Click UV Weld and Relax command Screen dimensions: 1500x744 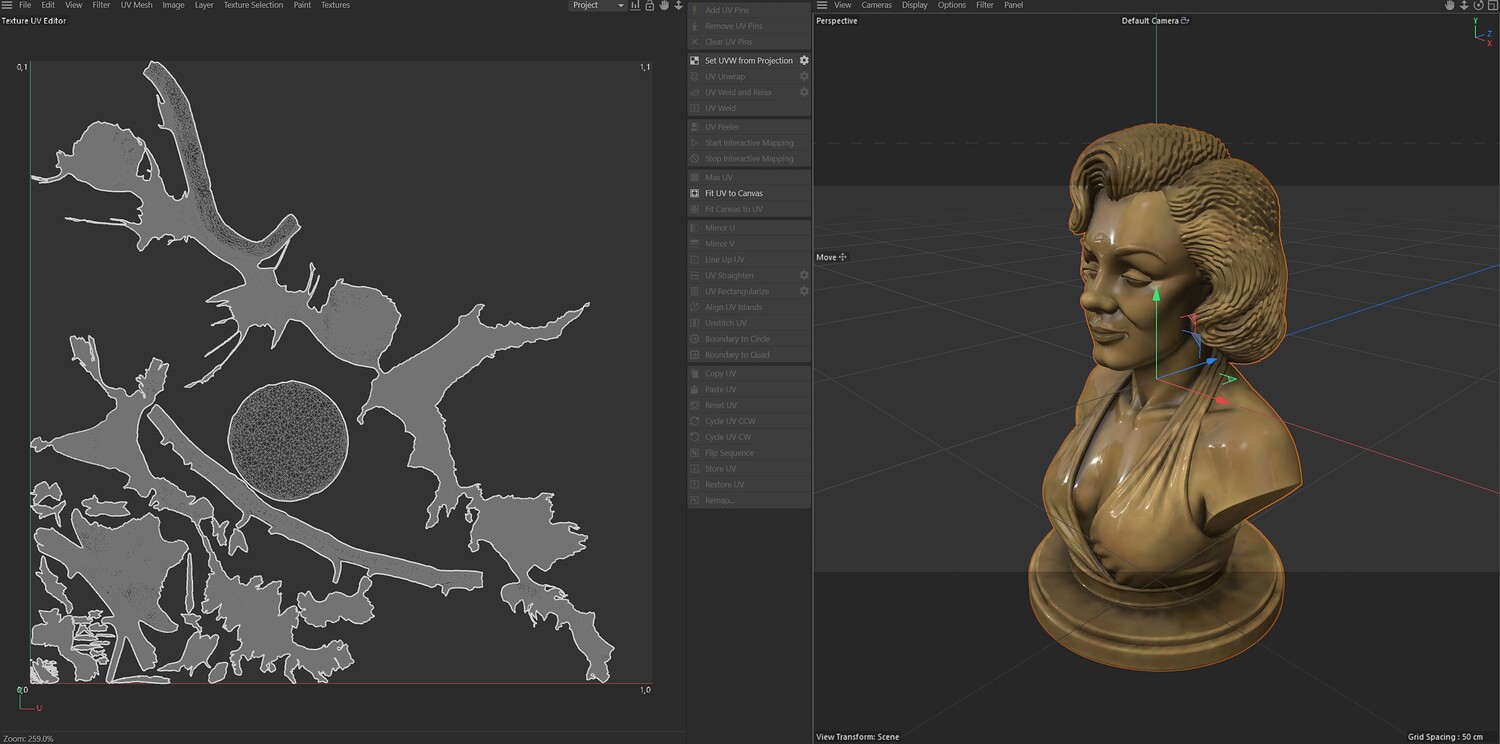742,92
